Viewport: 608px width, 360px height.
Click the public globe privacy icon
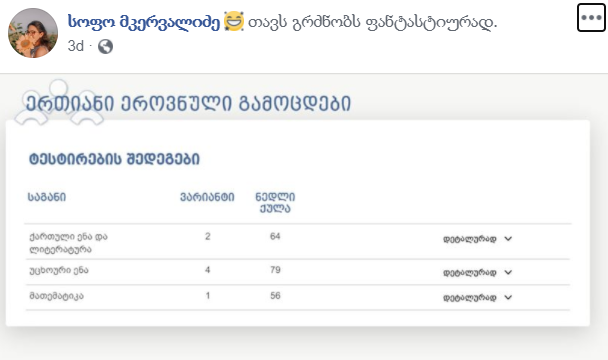click(x=105, y=47)
